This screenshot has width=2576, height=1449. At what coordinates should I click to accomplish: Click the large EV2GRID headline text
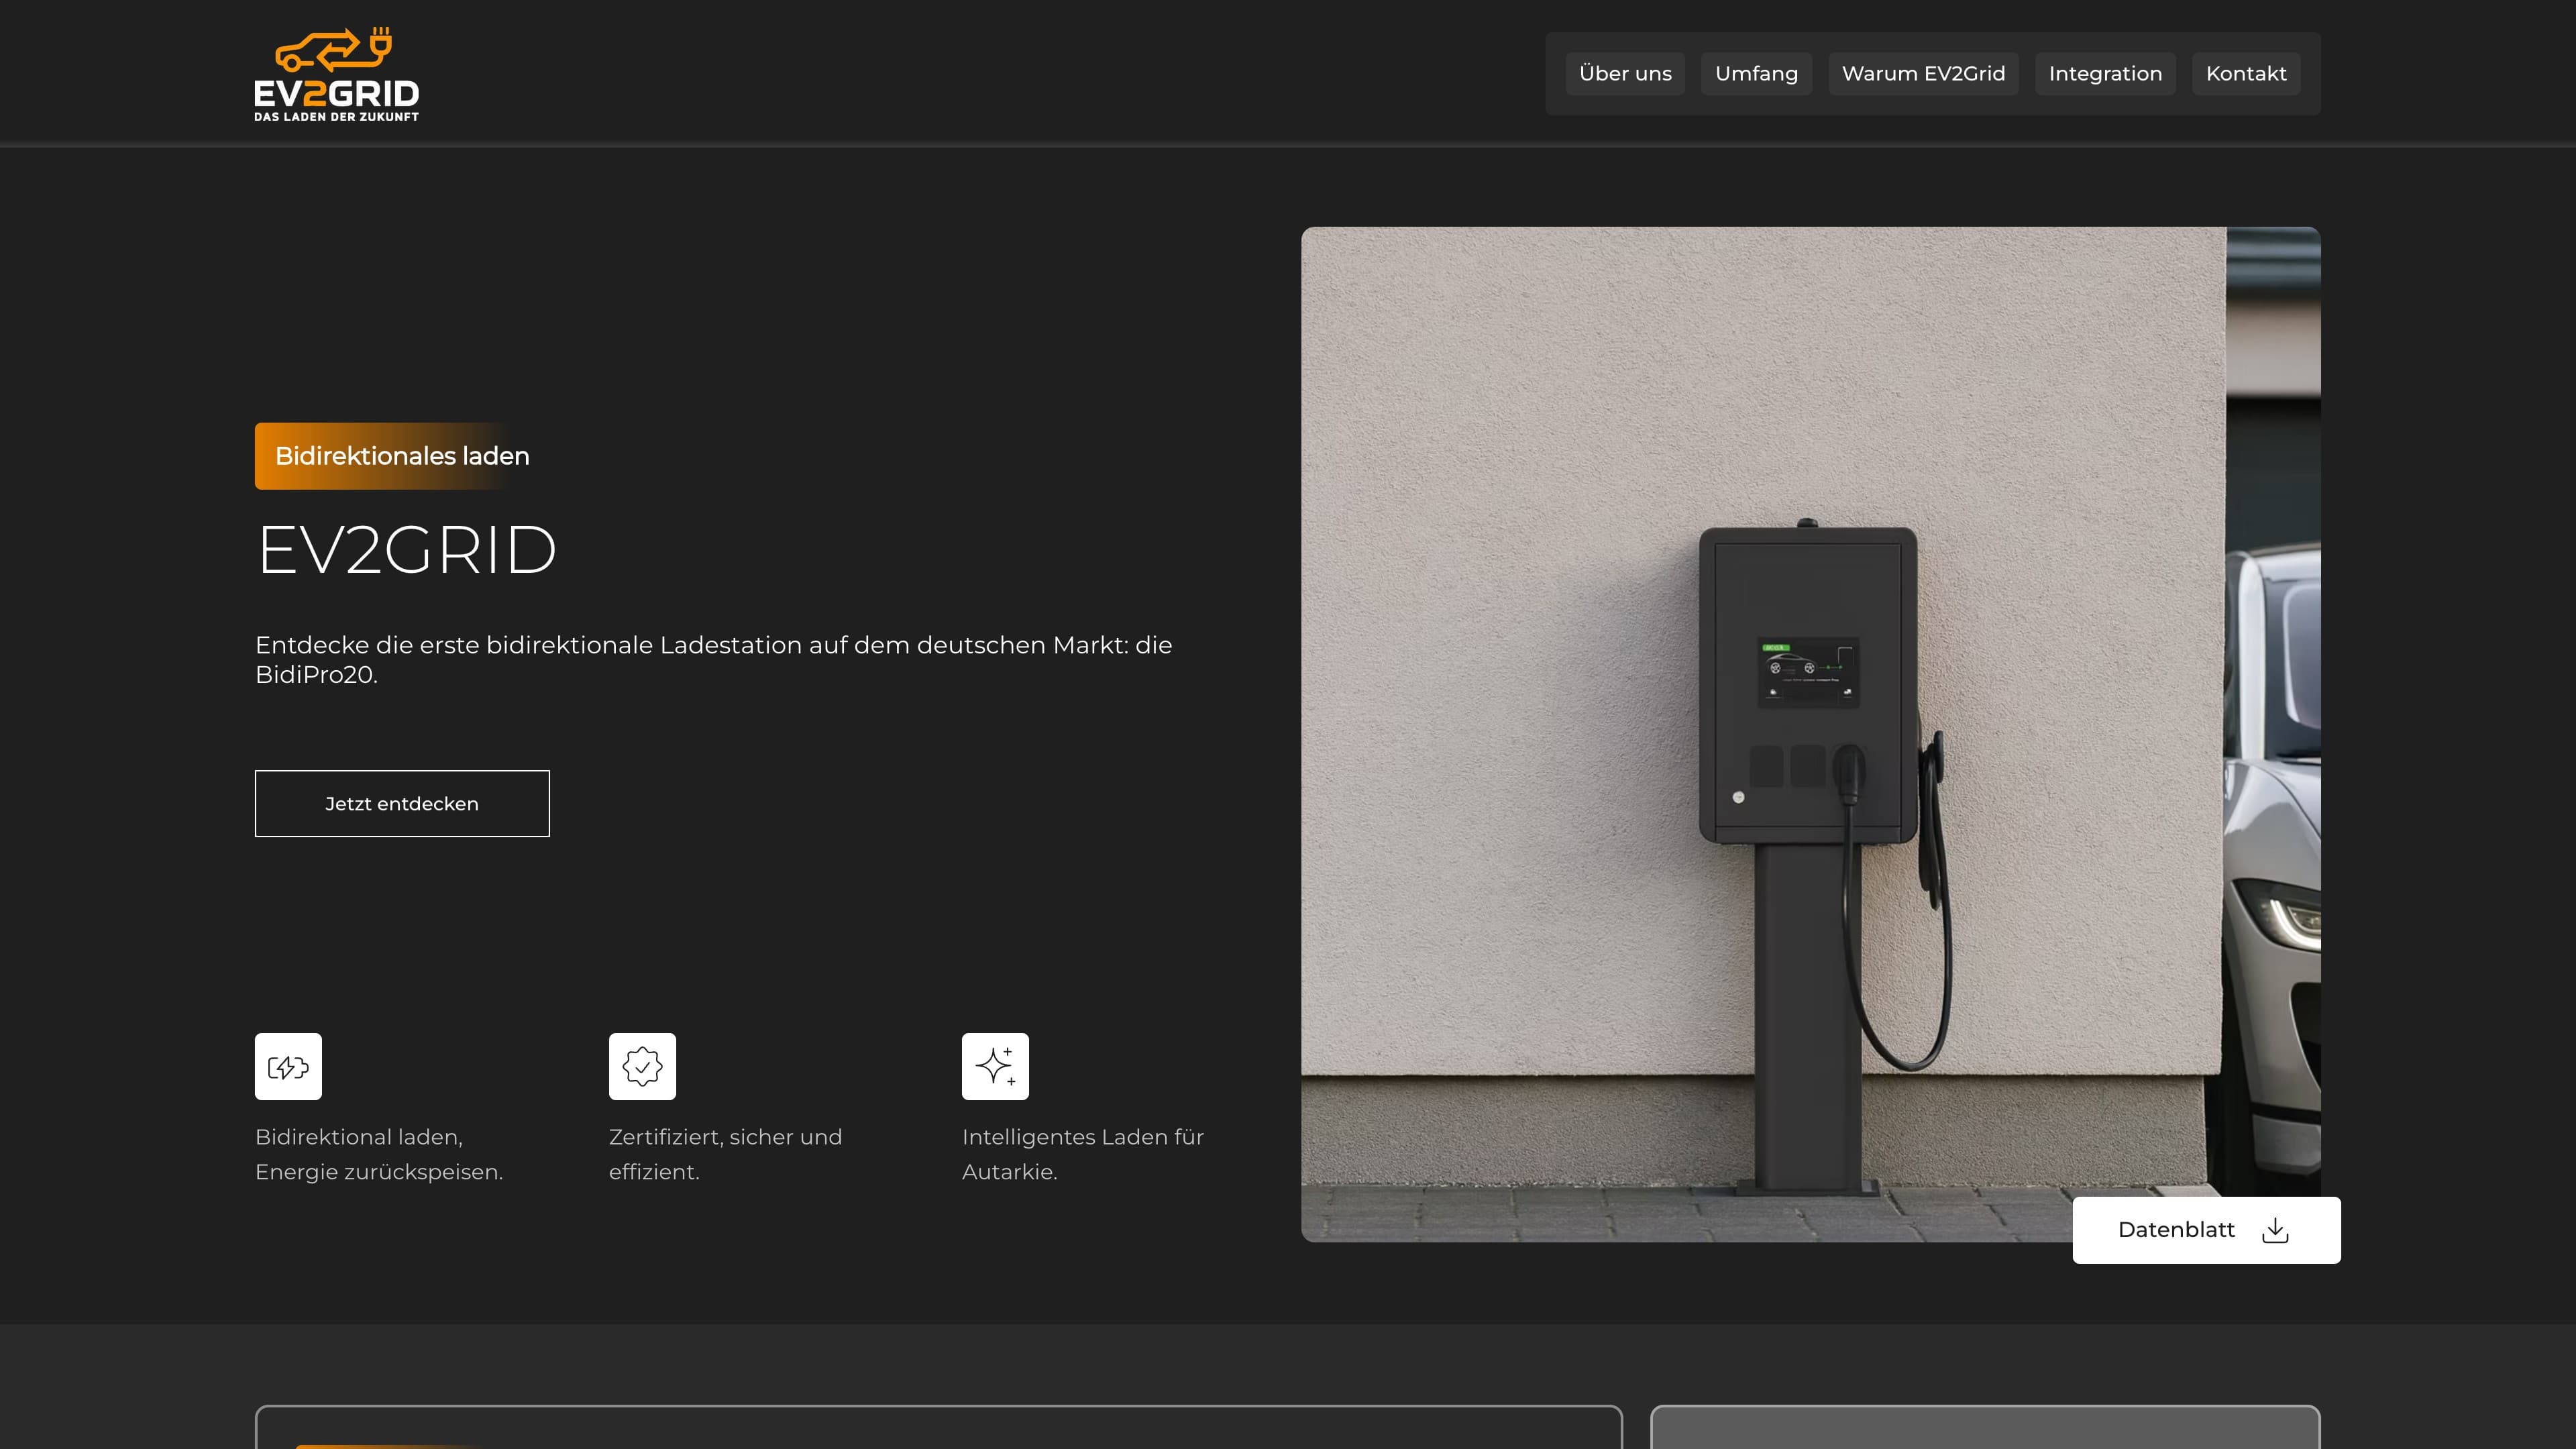[x=406, y=550]
